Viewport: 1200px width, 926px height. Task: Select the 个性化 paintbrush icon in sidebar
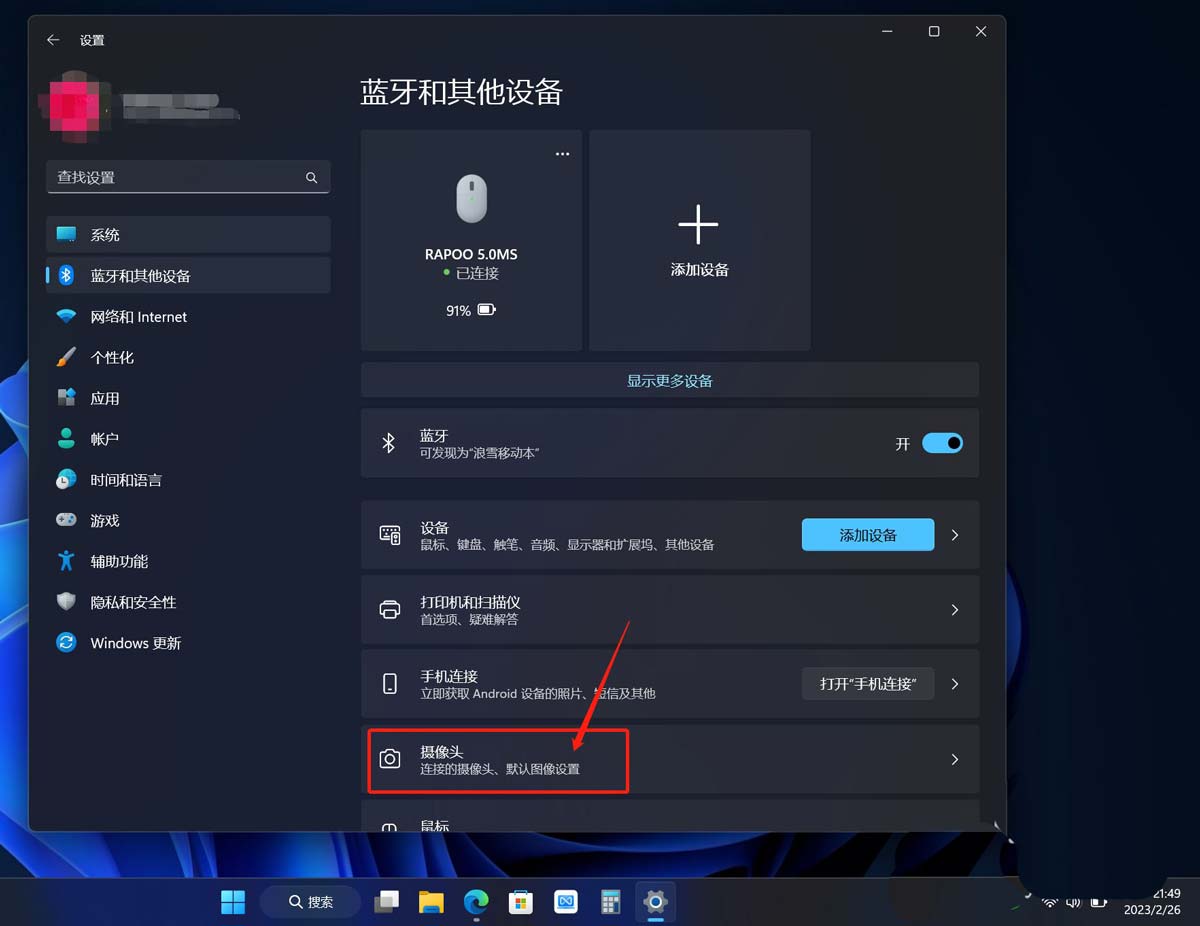[66, 357]
